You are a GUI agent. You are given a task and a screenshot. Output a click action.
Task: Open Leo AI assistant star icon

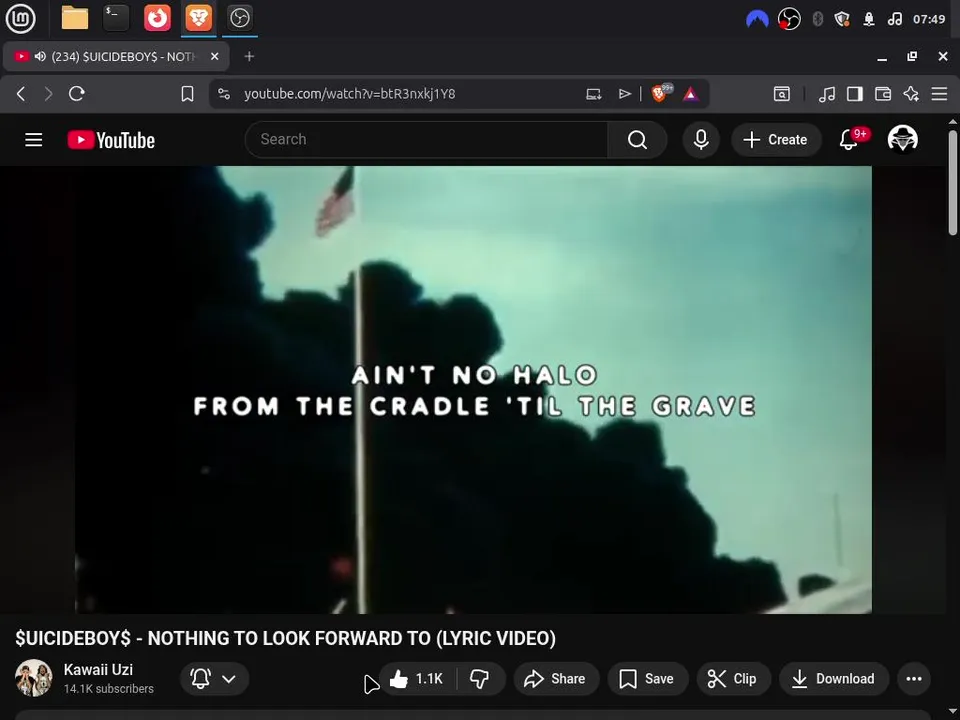point(911,94)
